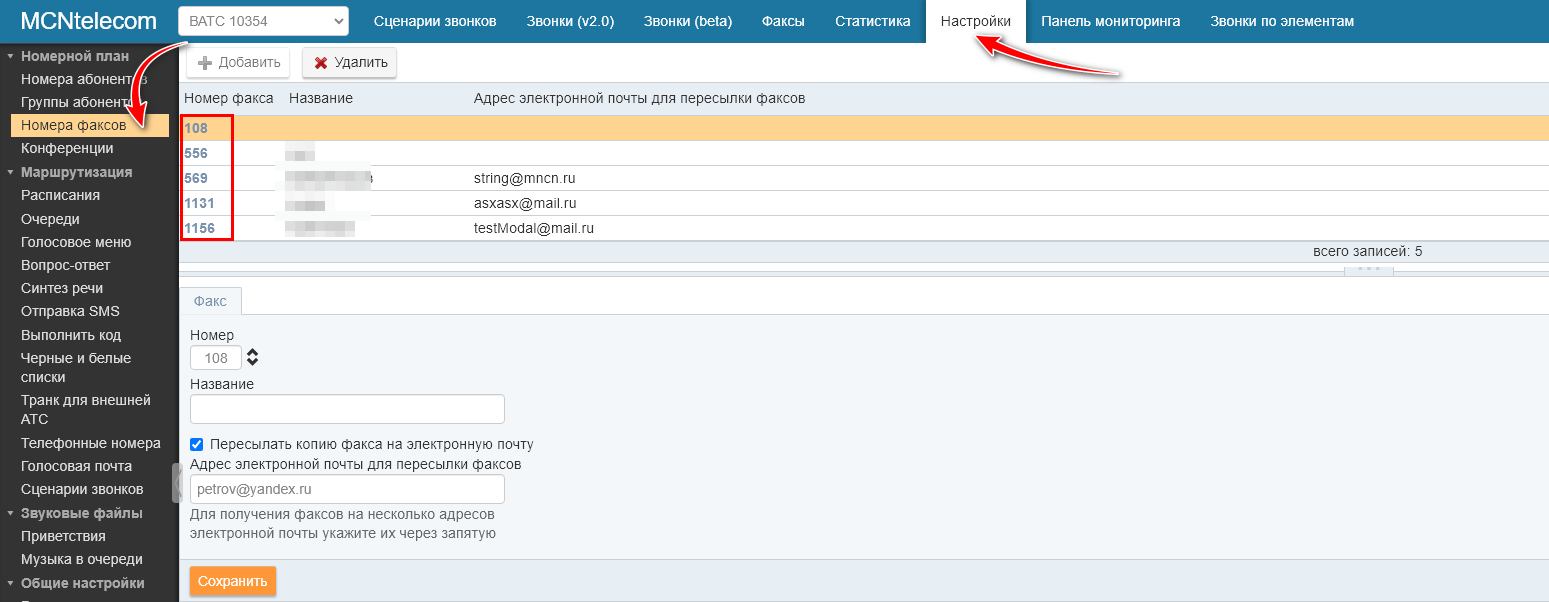Open Звонки по элементам tab
The height and width of the screenshot is (602, 1549).
1282,21
